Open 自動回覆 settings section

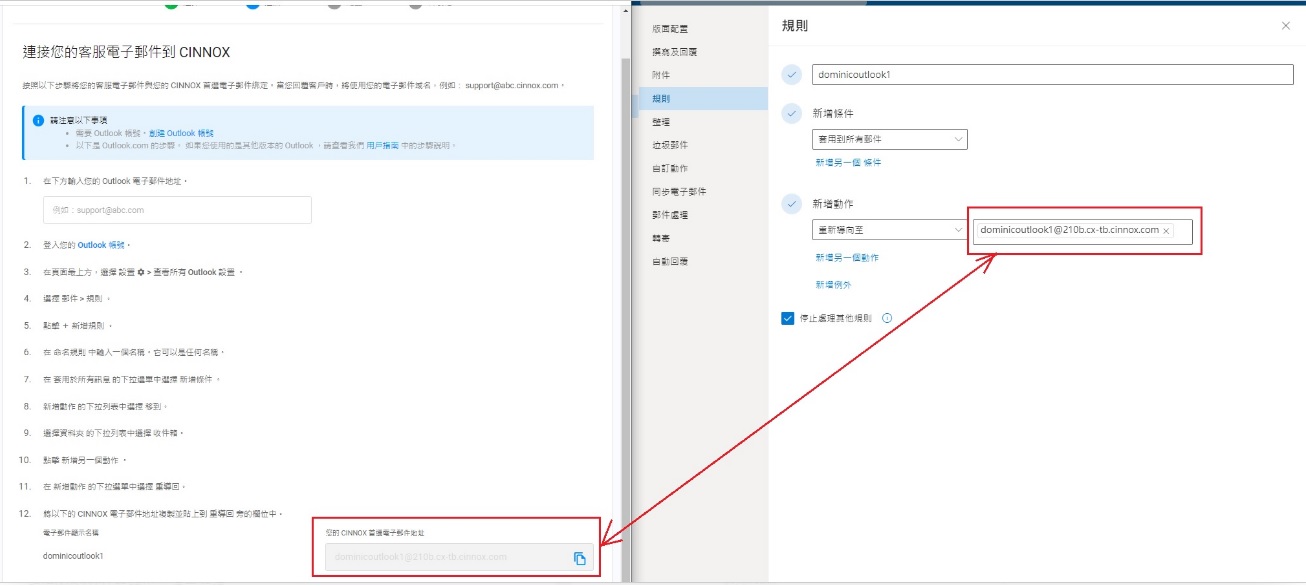click(670, 261)
